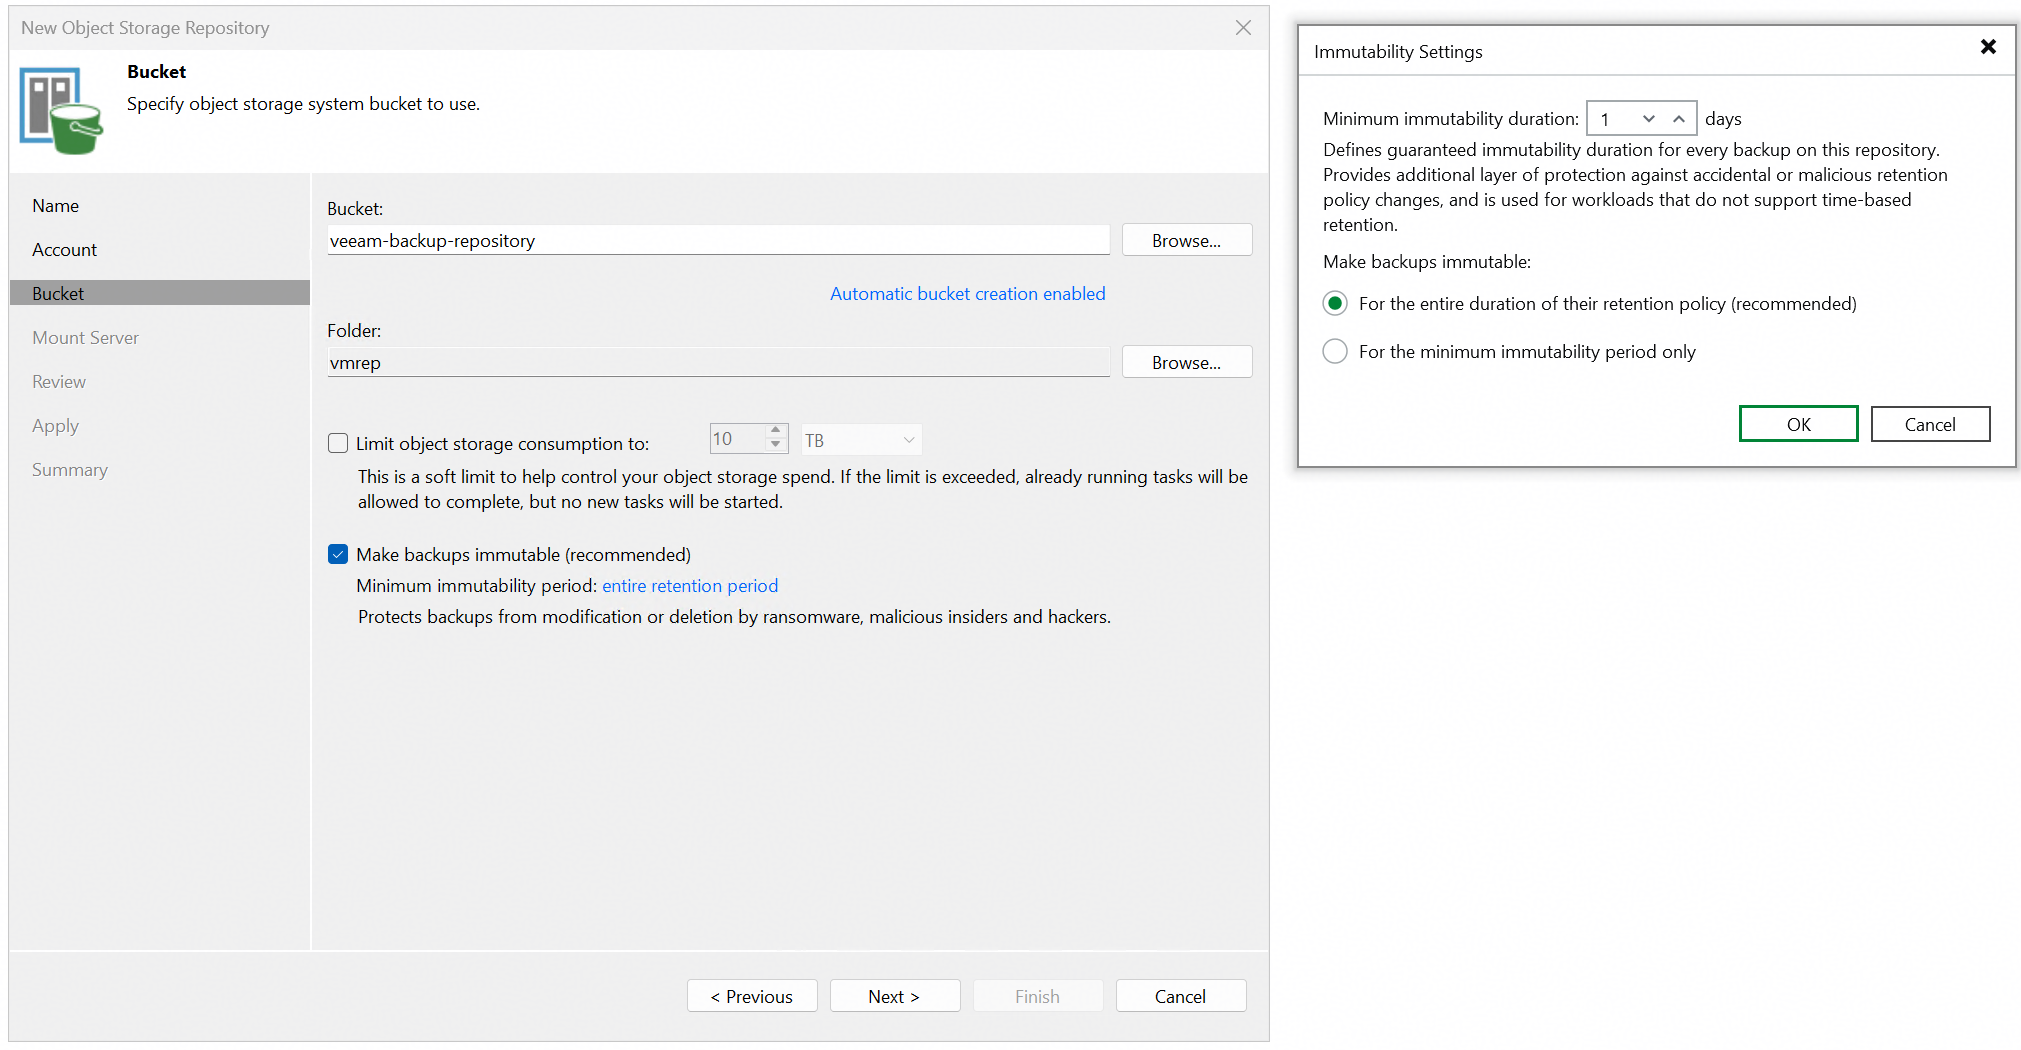Close the Immutability Settings dialog
The width and height of the screenshot is (2021, 1050).
tap(1988, 47)
